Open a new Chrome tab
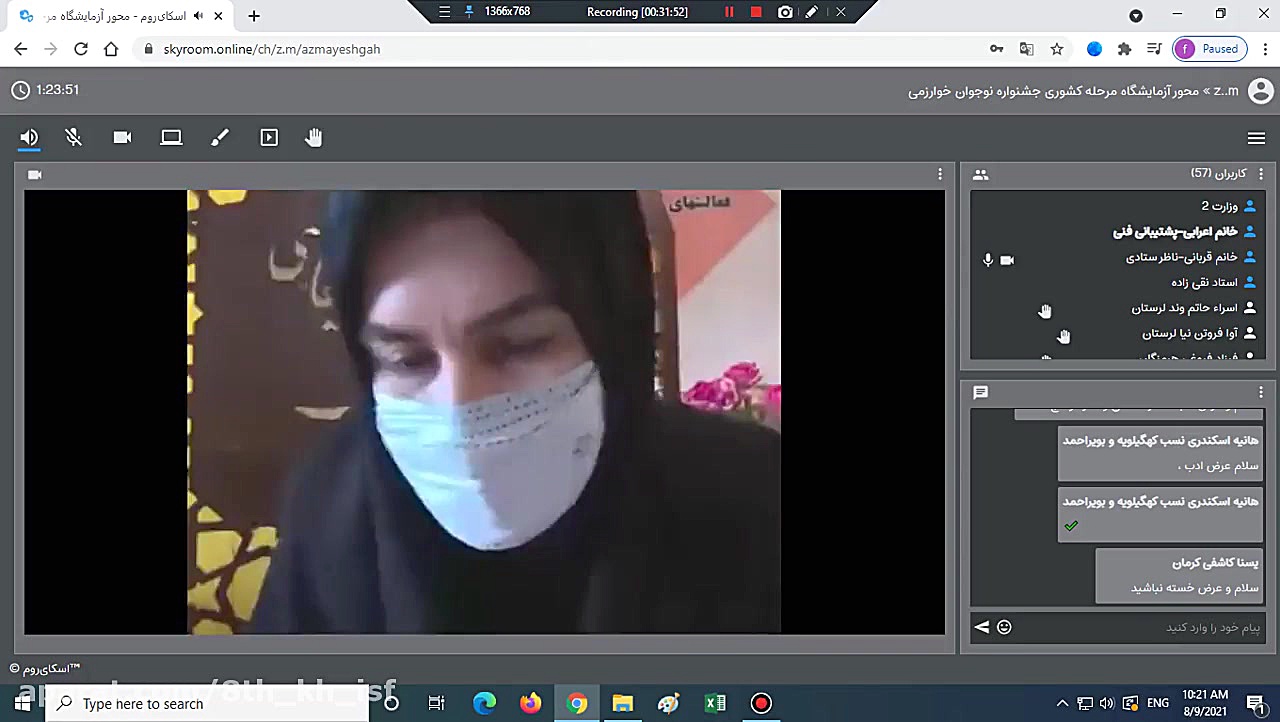 click(x=254, y=16)
